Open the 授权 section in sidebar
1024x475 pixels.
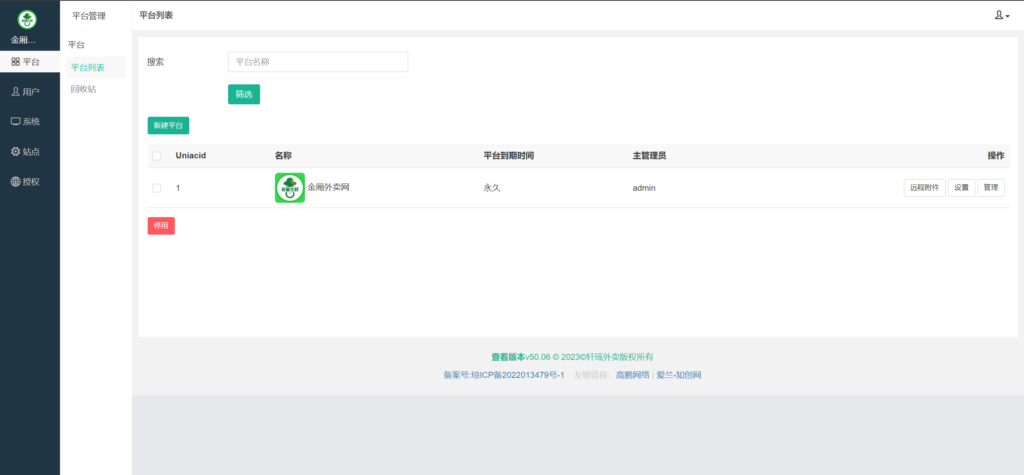click(x=26, y=182)
